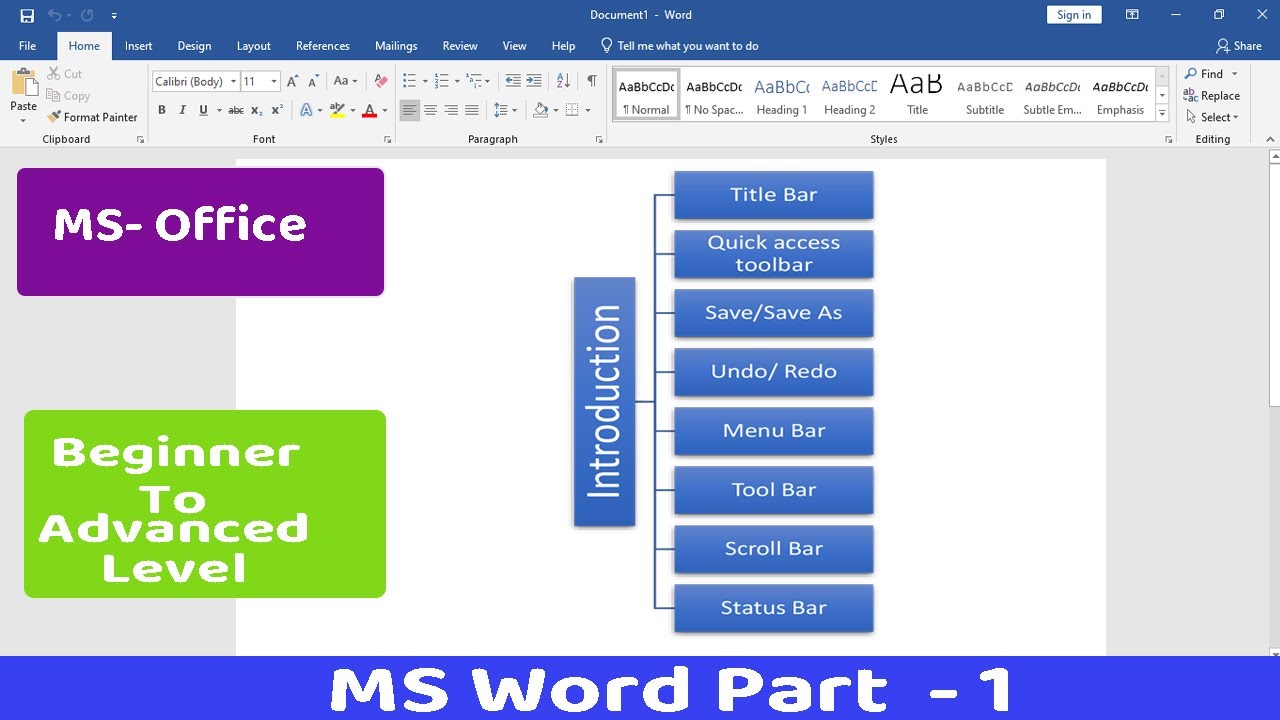Image resolution: width=1280 pixels, height=720 pixels.
Task: Expand the Styles gallery More arrow
Action: (x=1162, y=114)
